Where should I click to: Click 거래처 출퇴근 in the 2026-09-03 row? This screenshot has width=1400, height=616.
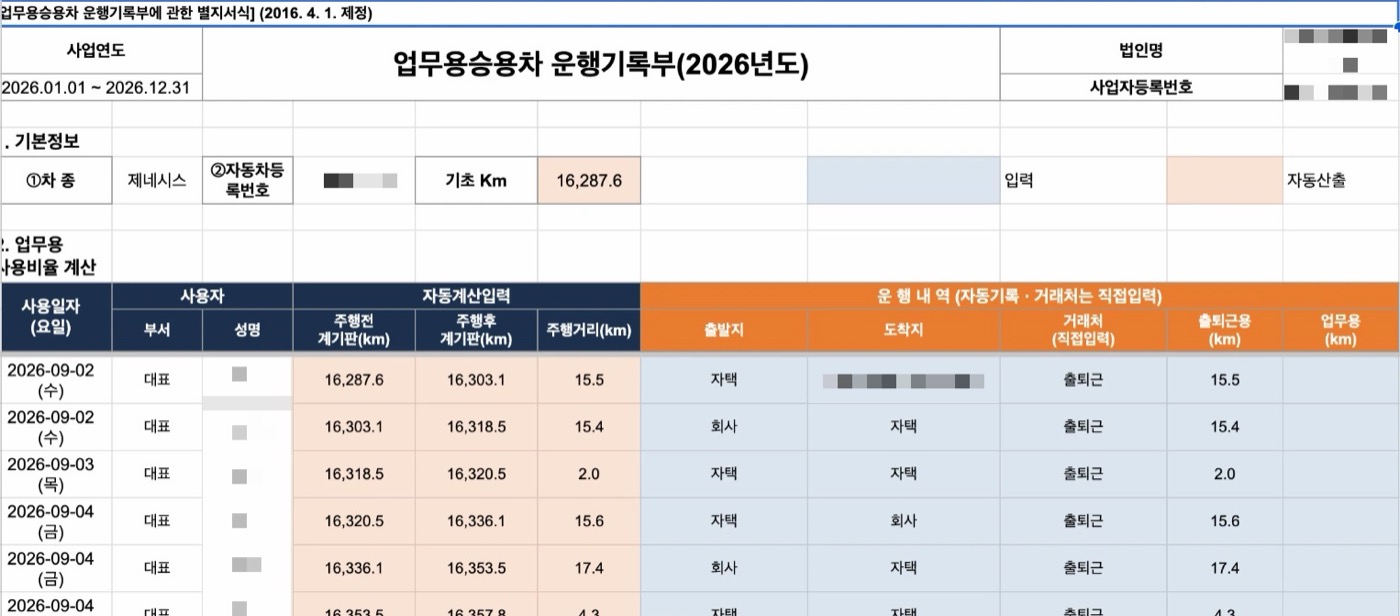coord(1083,474)
